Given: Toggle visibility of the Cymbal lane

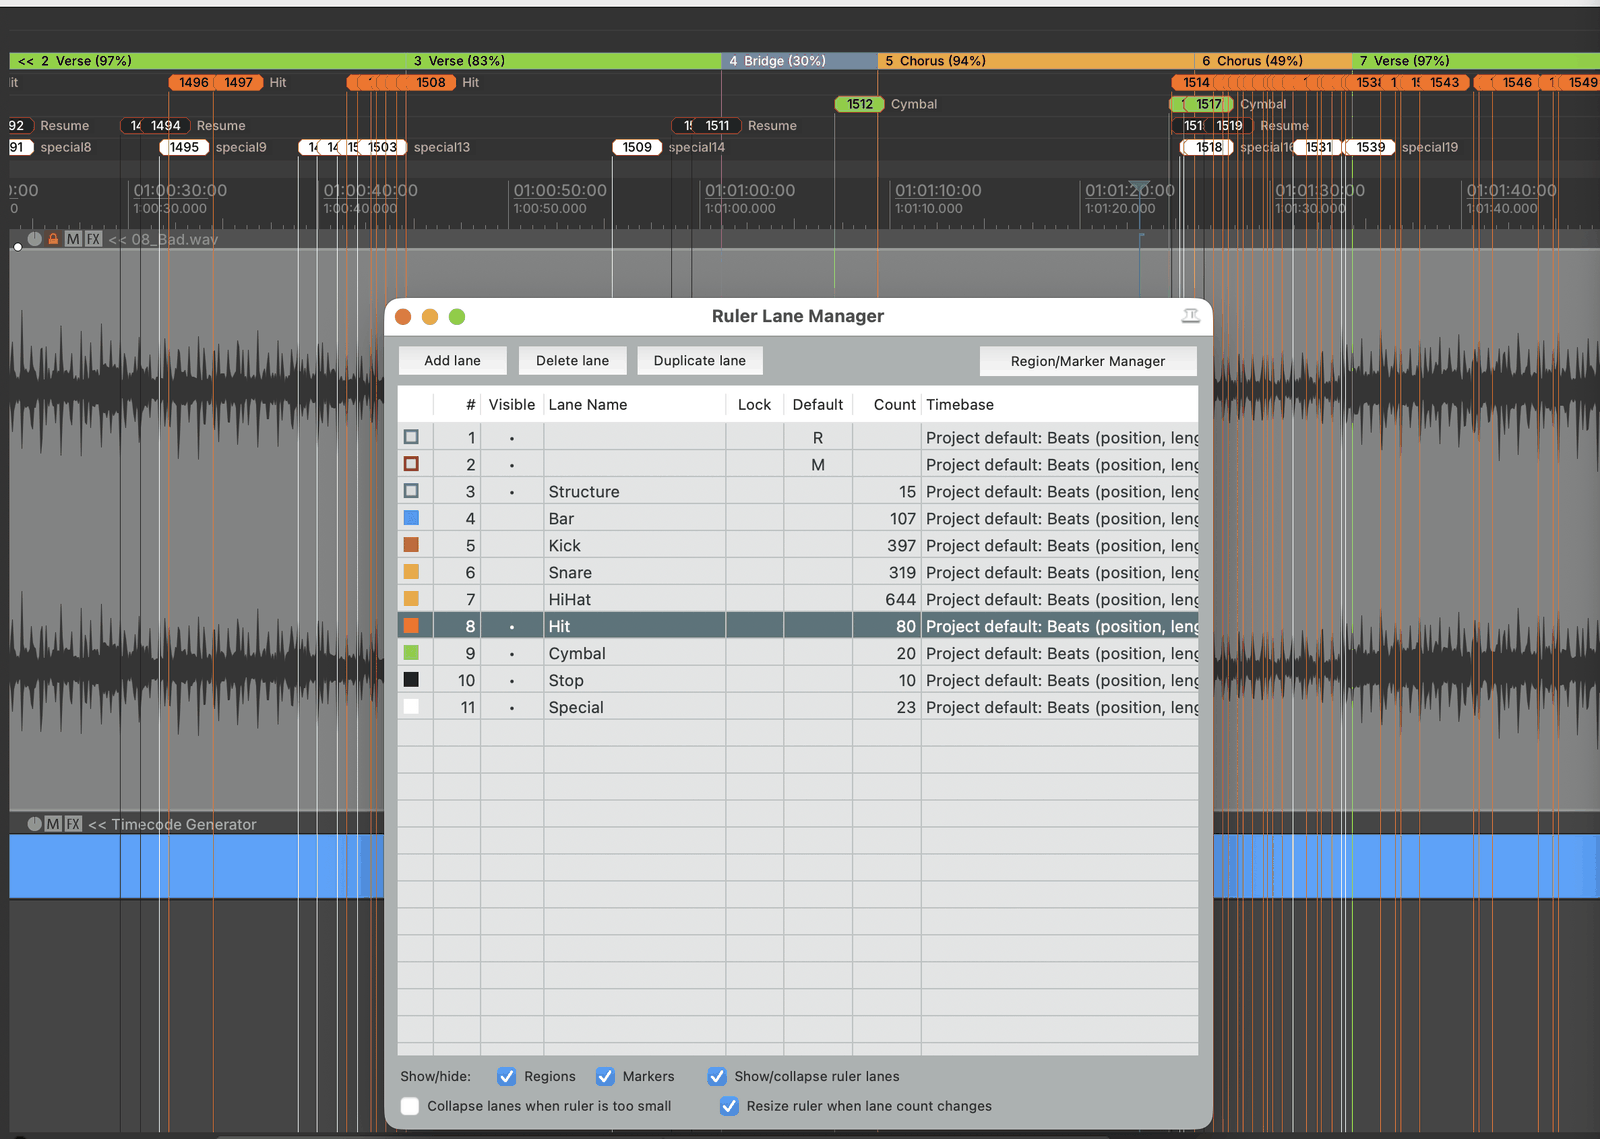Looking at the screenshot, I should pyautogui.click(x=512, y=654).
